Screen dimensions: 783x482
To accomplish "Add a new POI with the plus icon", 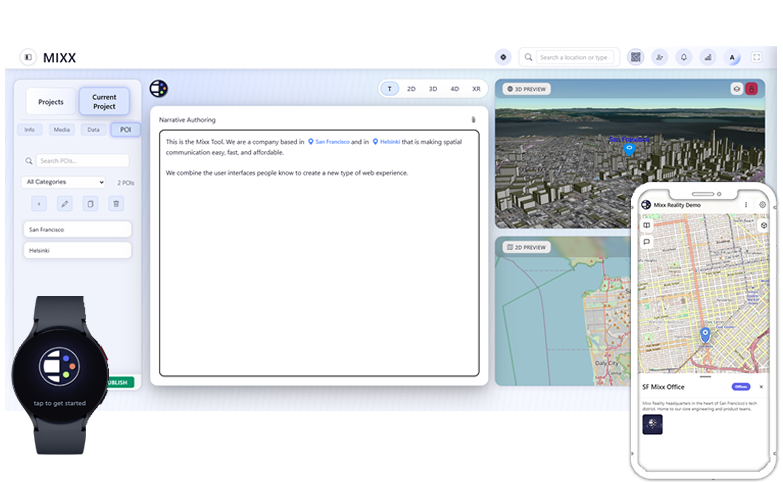I will (x=39, y=203).
